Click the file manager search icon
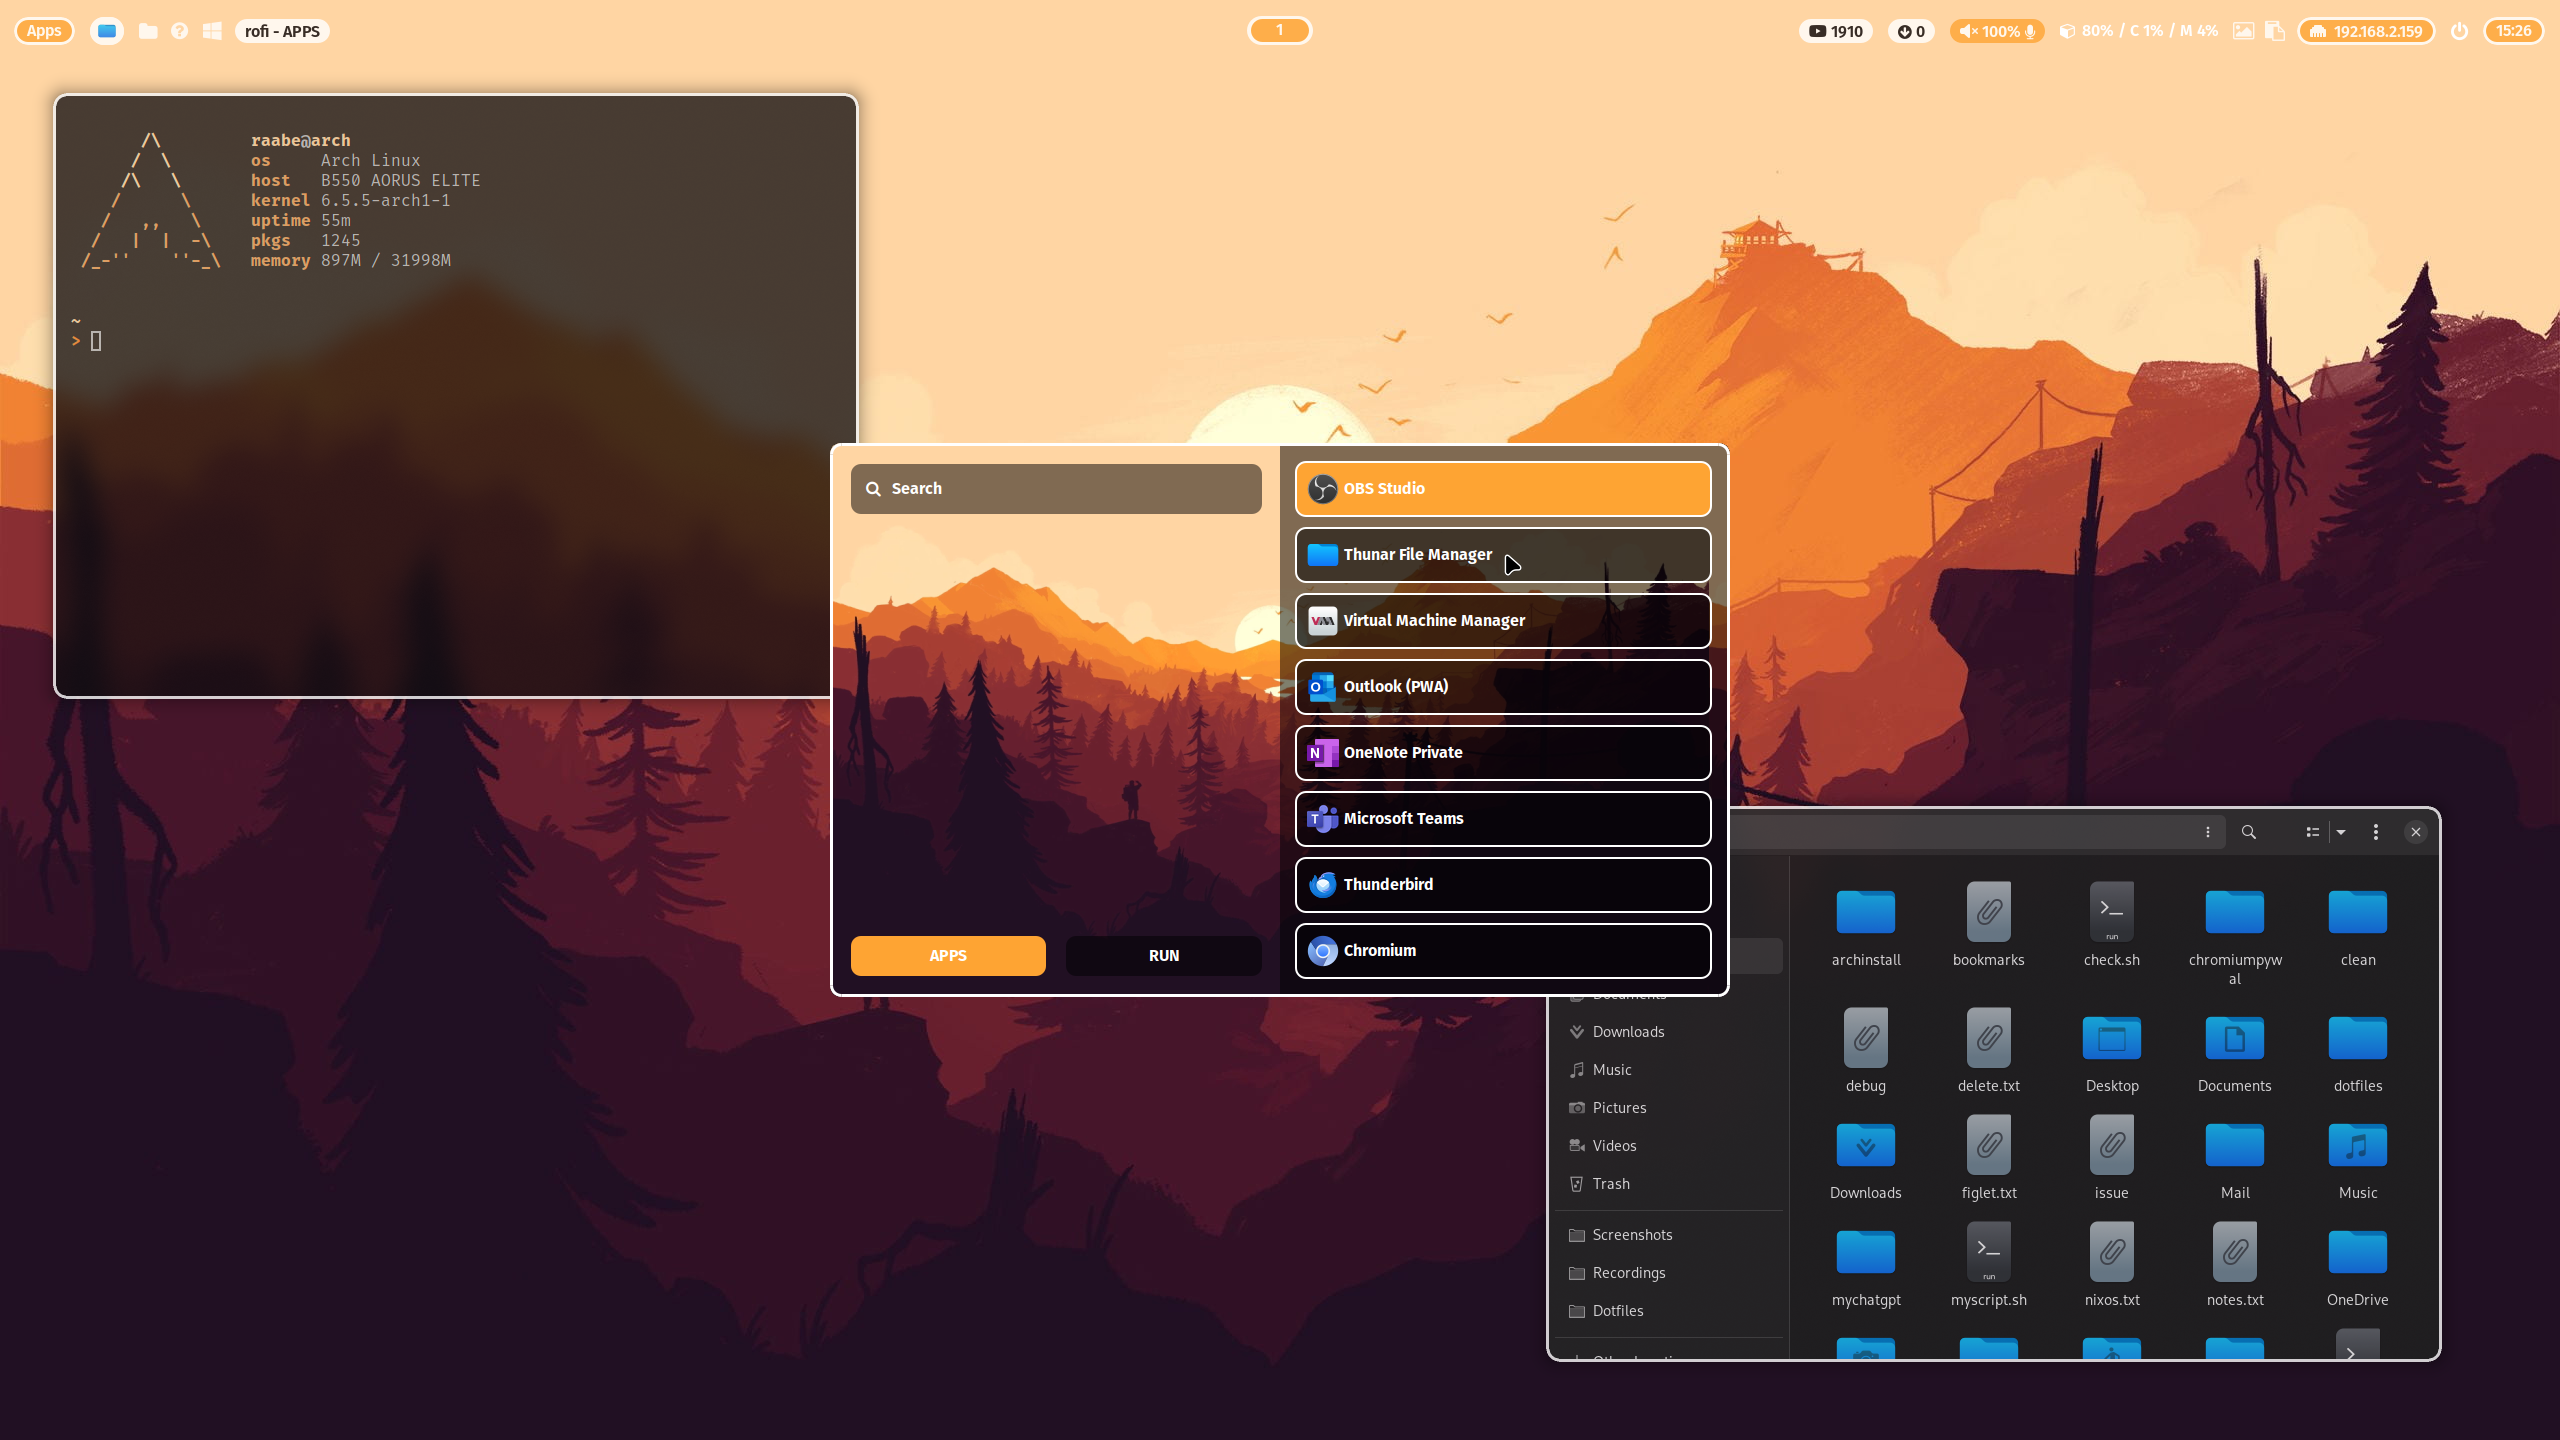 pyautogui.click(x=2248, y=832)
